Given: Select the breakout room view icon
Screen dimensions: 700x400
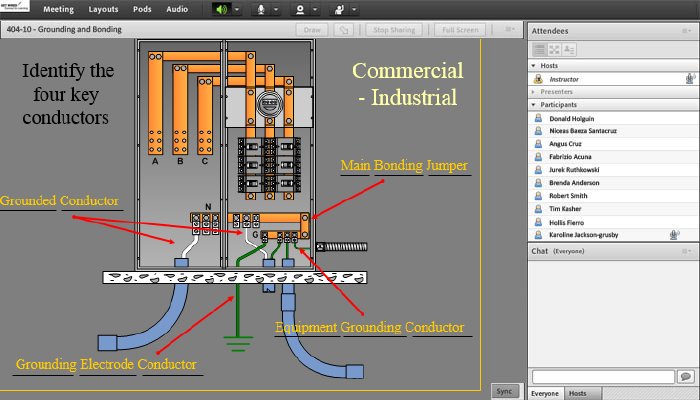Looking at the screenshot, I should tap(553, 48).
